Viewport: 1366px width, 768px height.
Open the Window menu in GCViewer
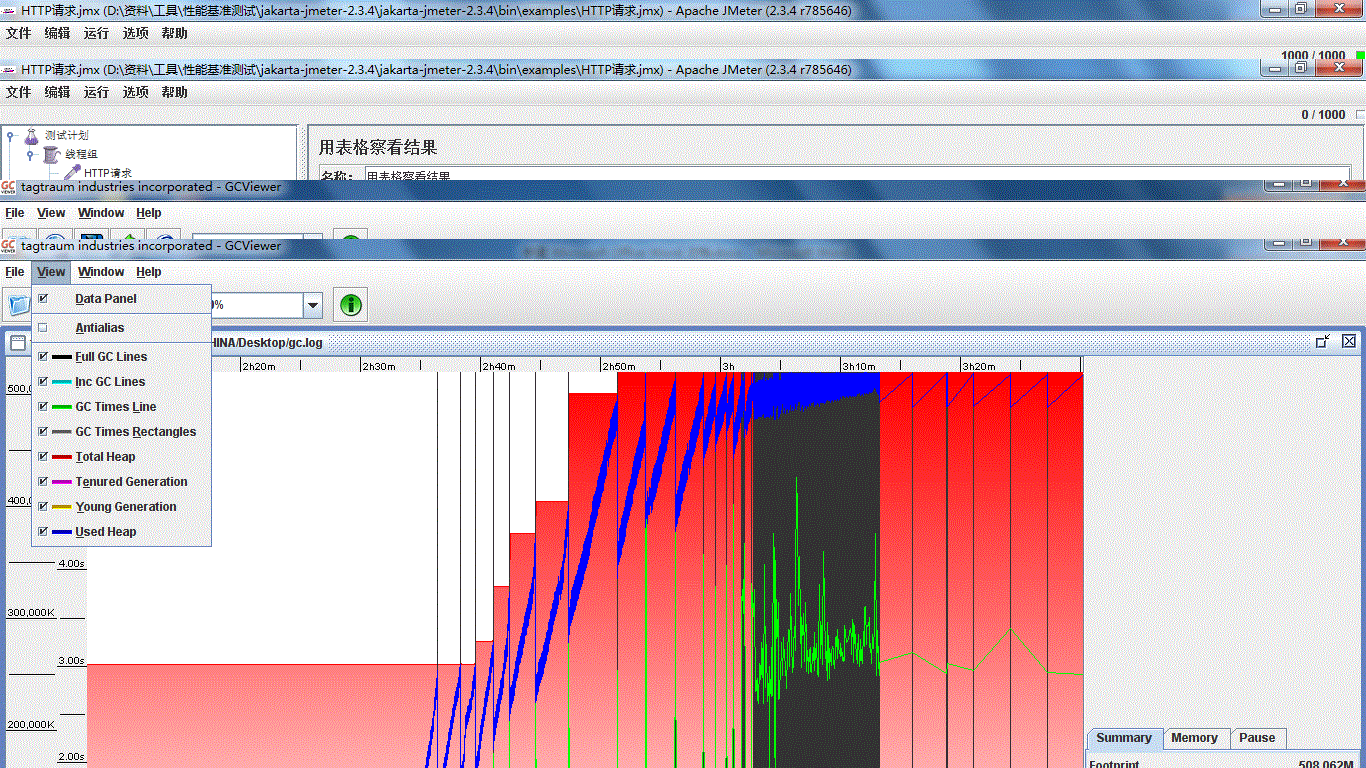(101, 272)
